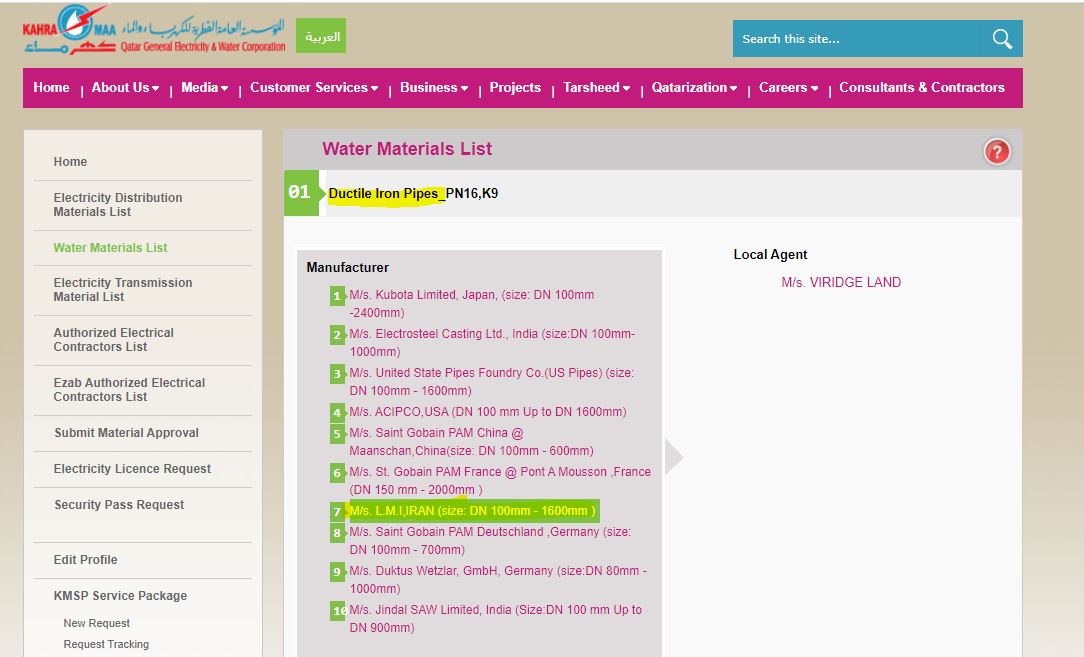The height and width of the screenshot is (657, 1084).
Task: Click Water Materials List page title
Action: 407,149
